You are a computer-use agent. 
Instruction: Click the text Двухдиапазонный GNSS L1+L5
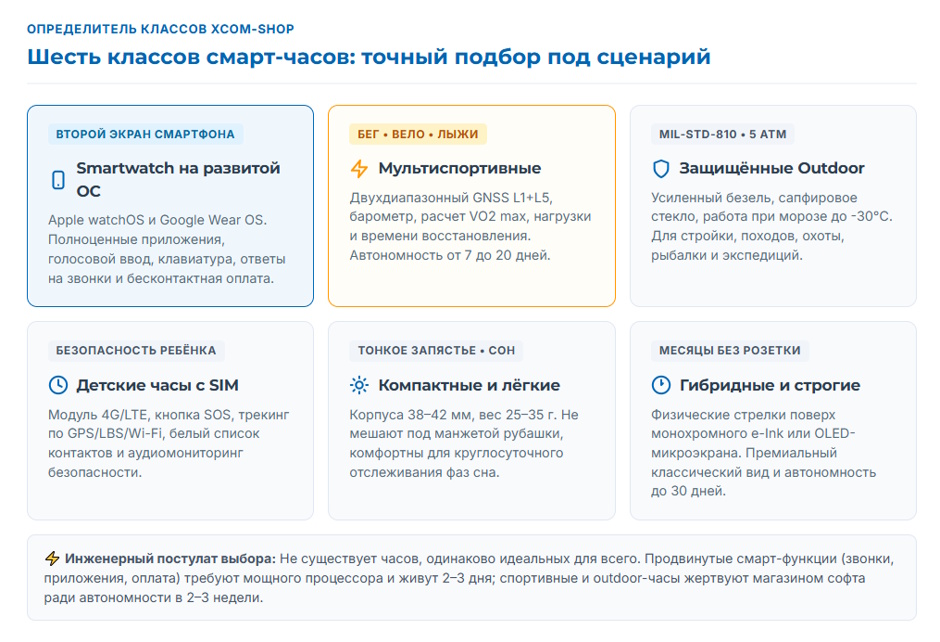[451, 198]
